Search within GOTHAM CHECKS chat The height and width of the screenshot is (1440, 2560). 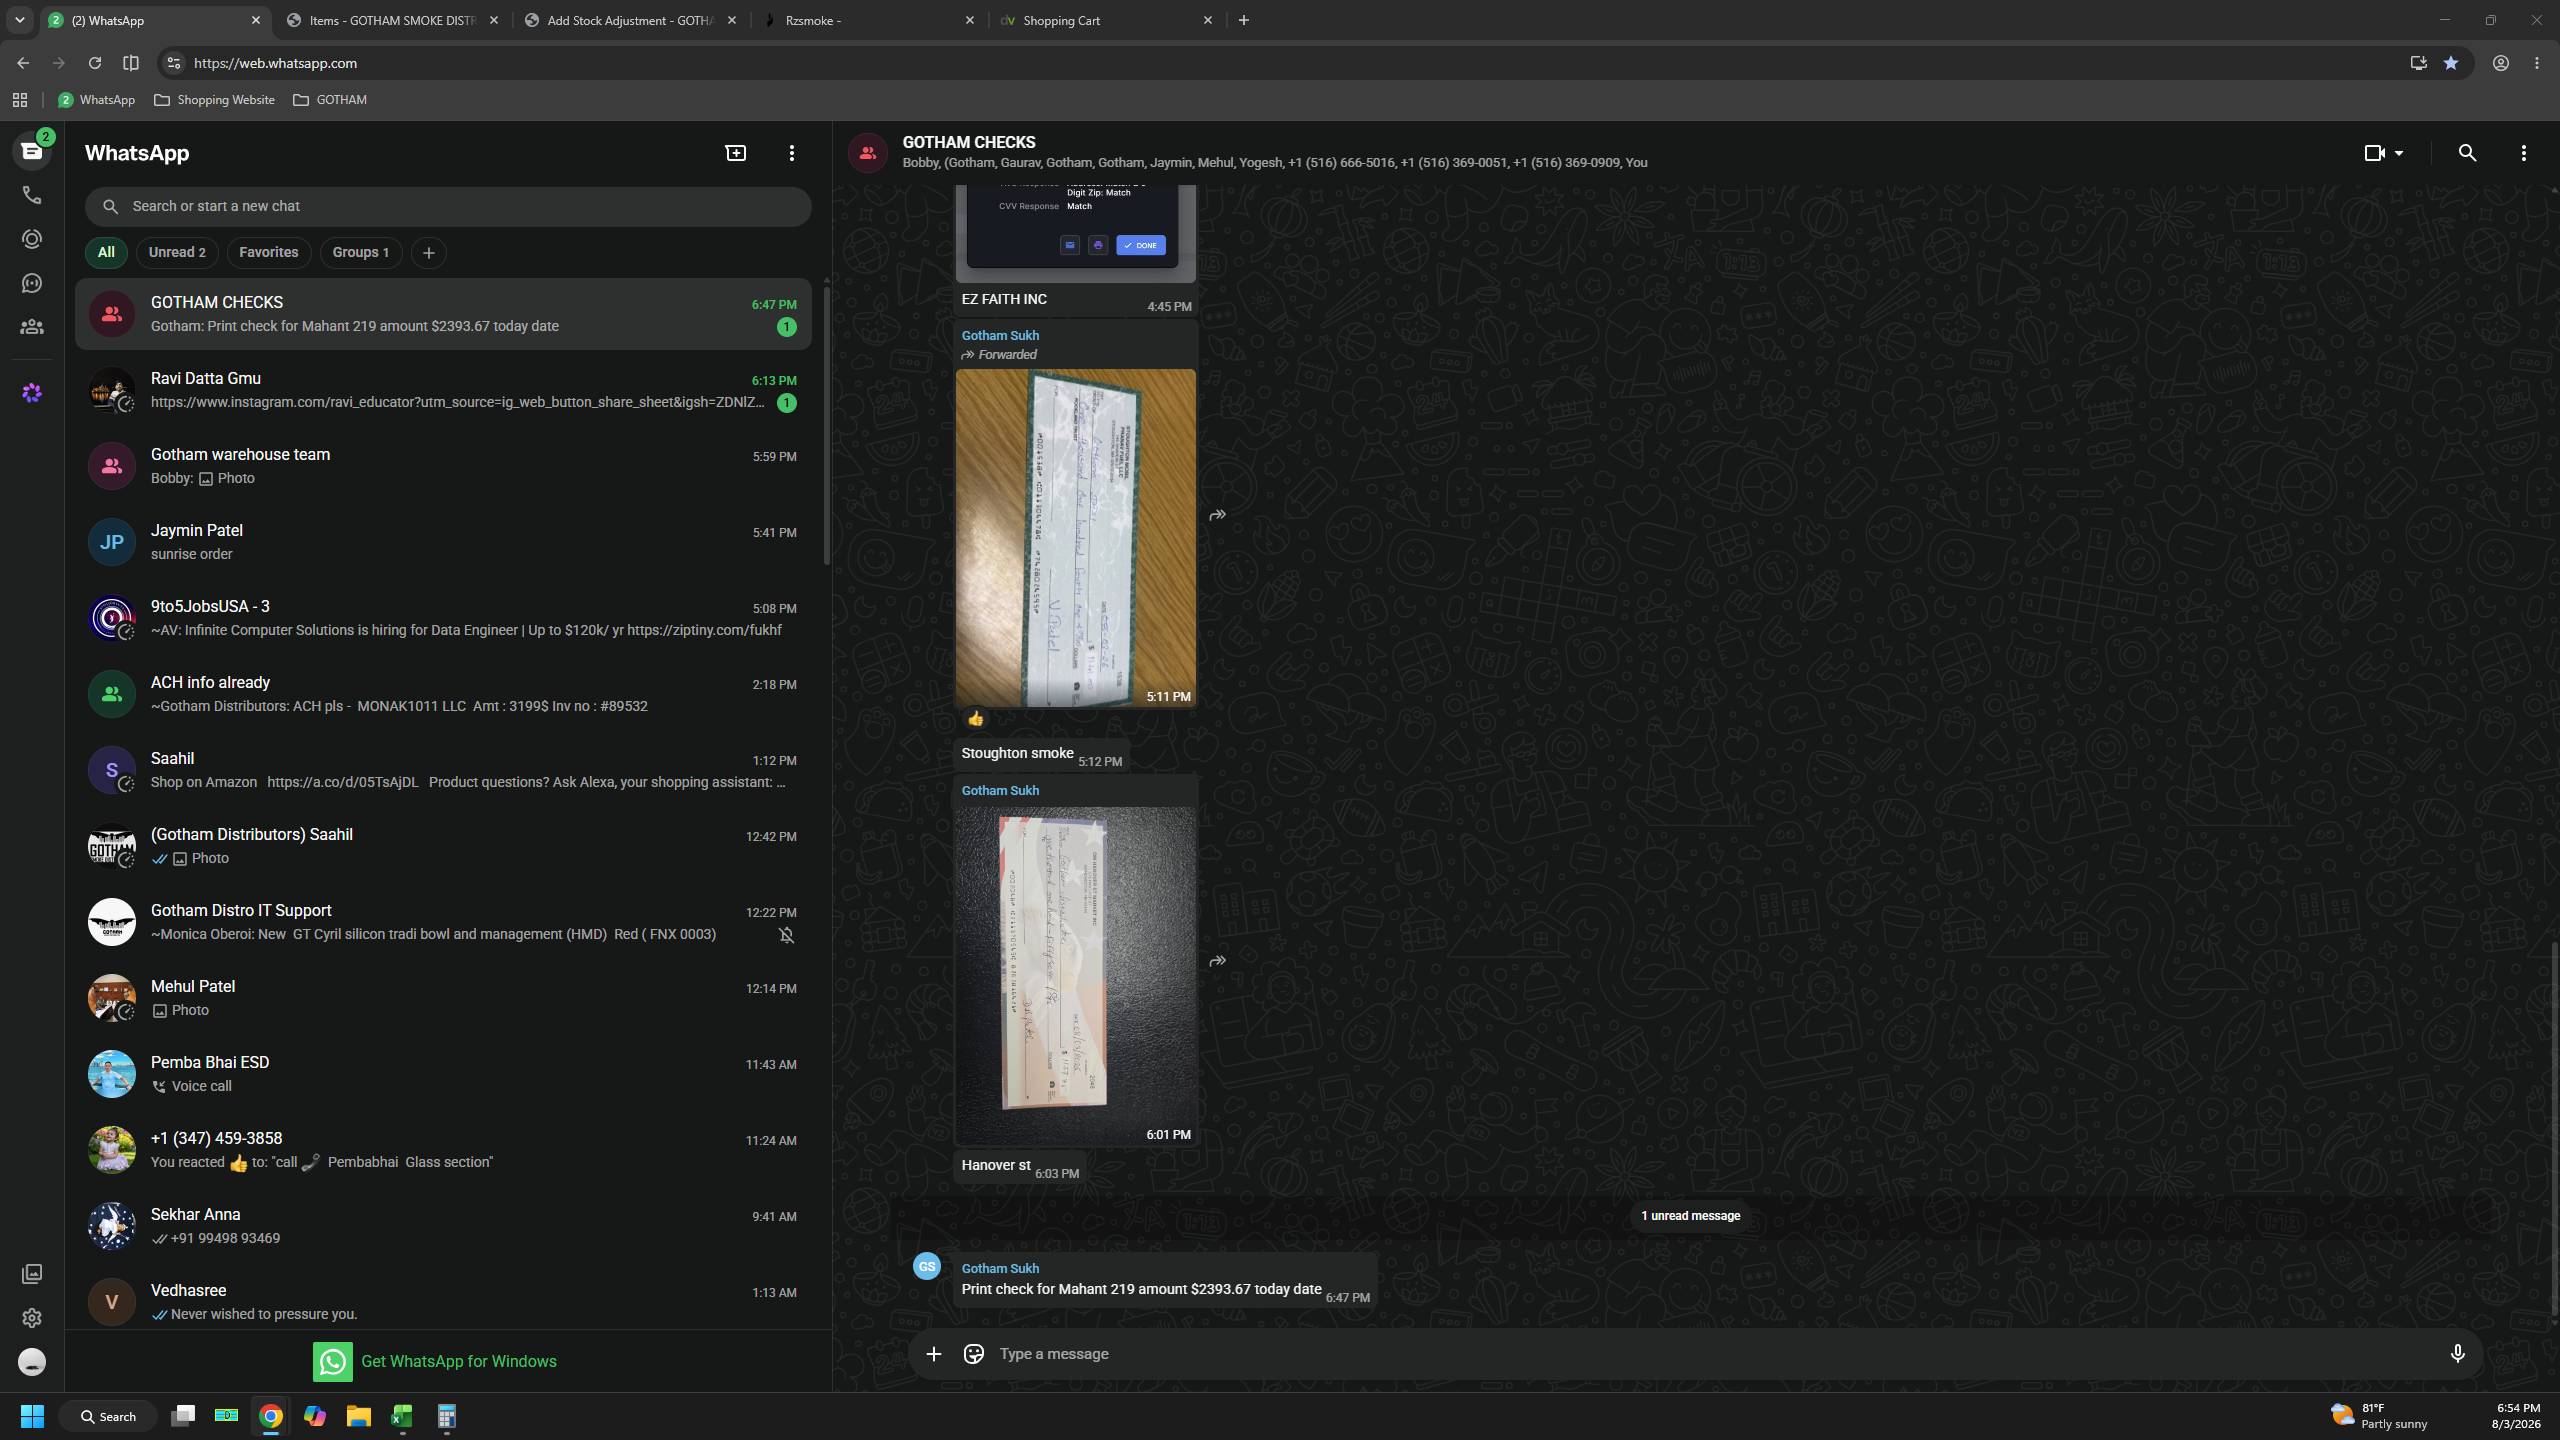2467,153
